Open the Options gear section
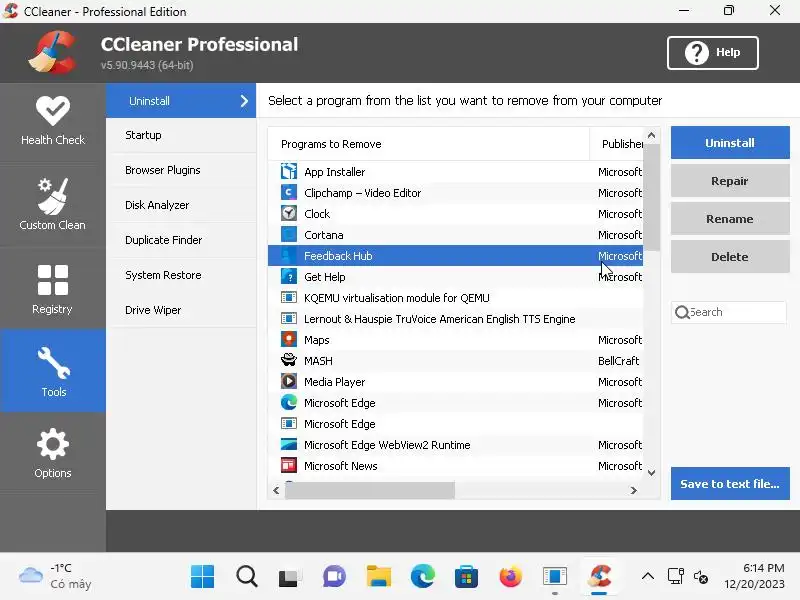This screenshot has height=600, width=800. pos(53,453)
